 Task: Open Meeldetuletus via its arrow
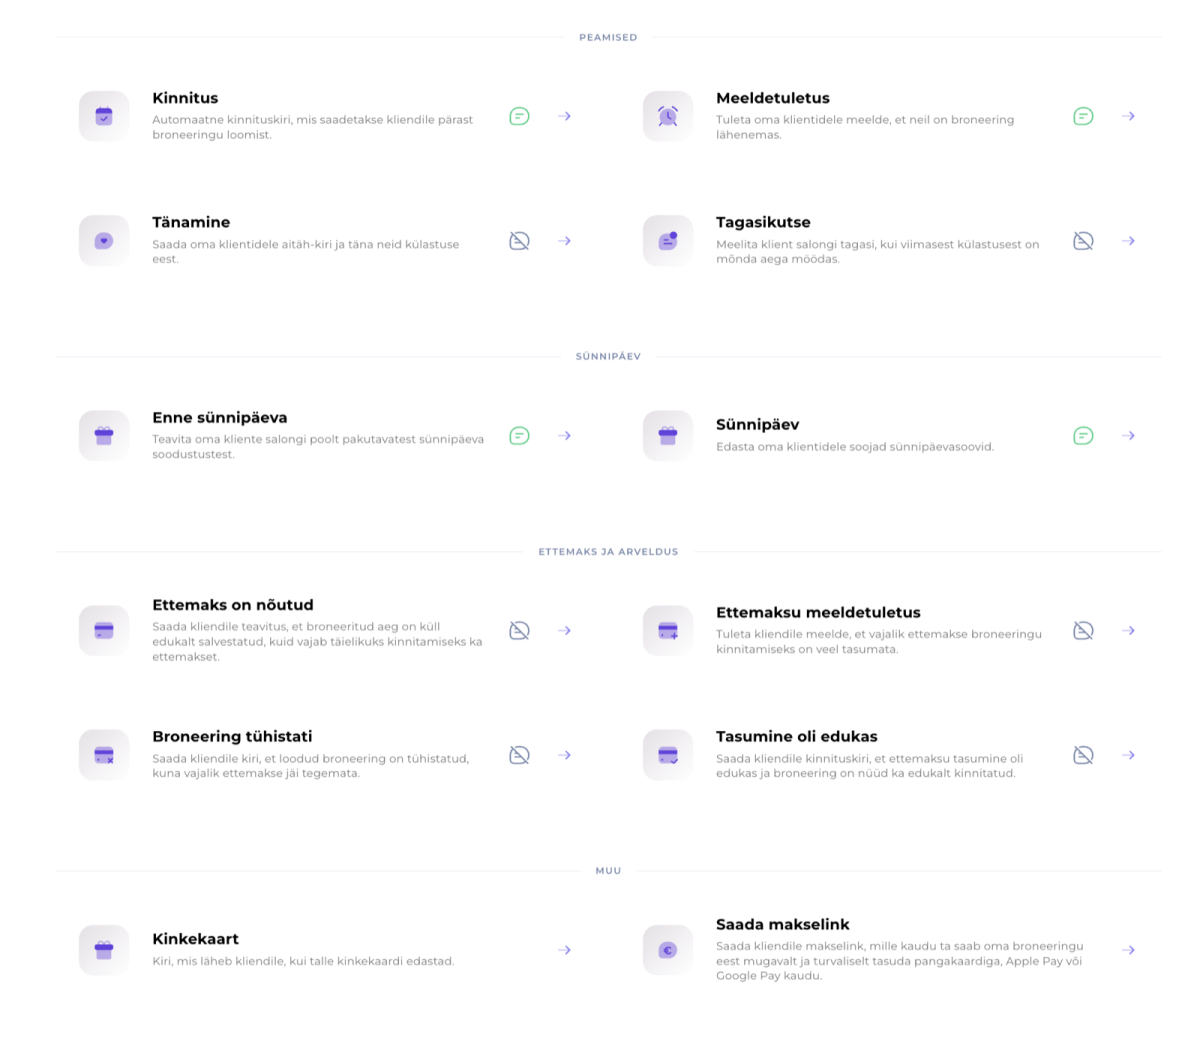[1128, 116]
